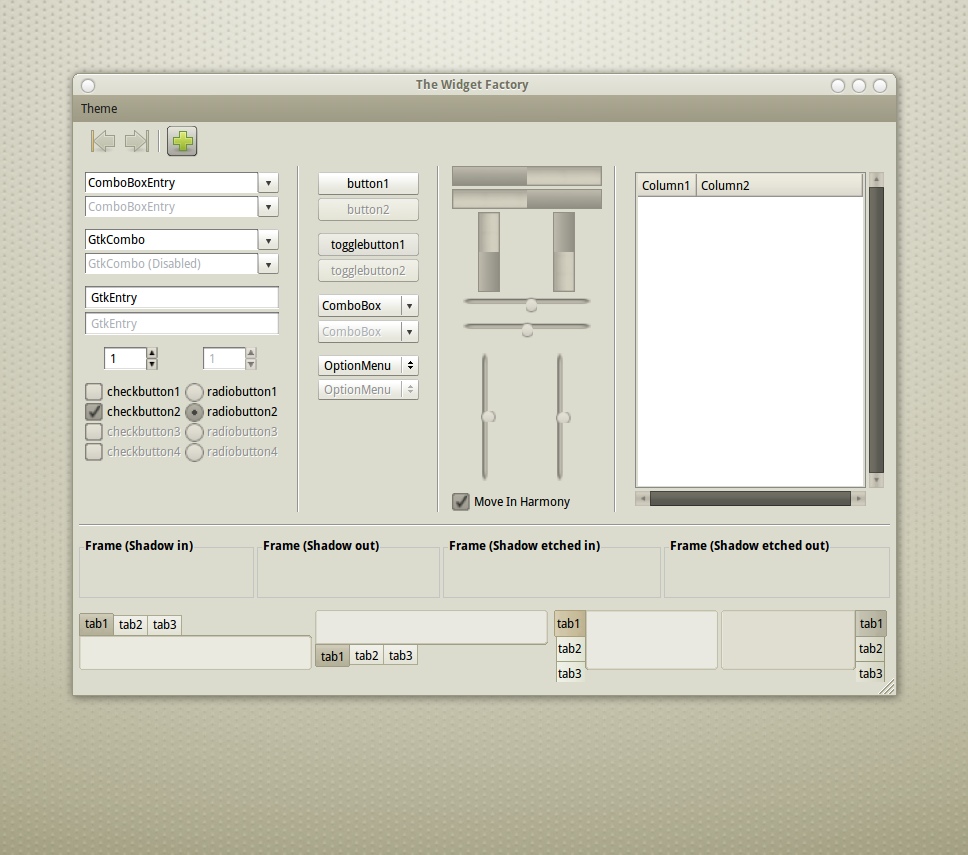Click the vertical scrollbar up arrow
The height and width of the screenshot is (855, 968).
pyautogui.click(x=876, y=179)
